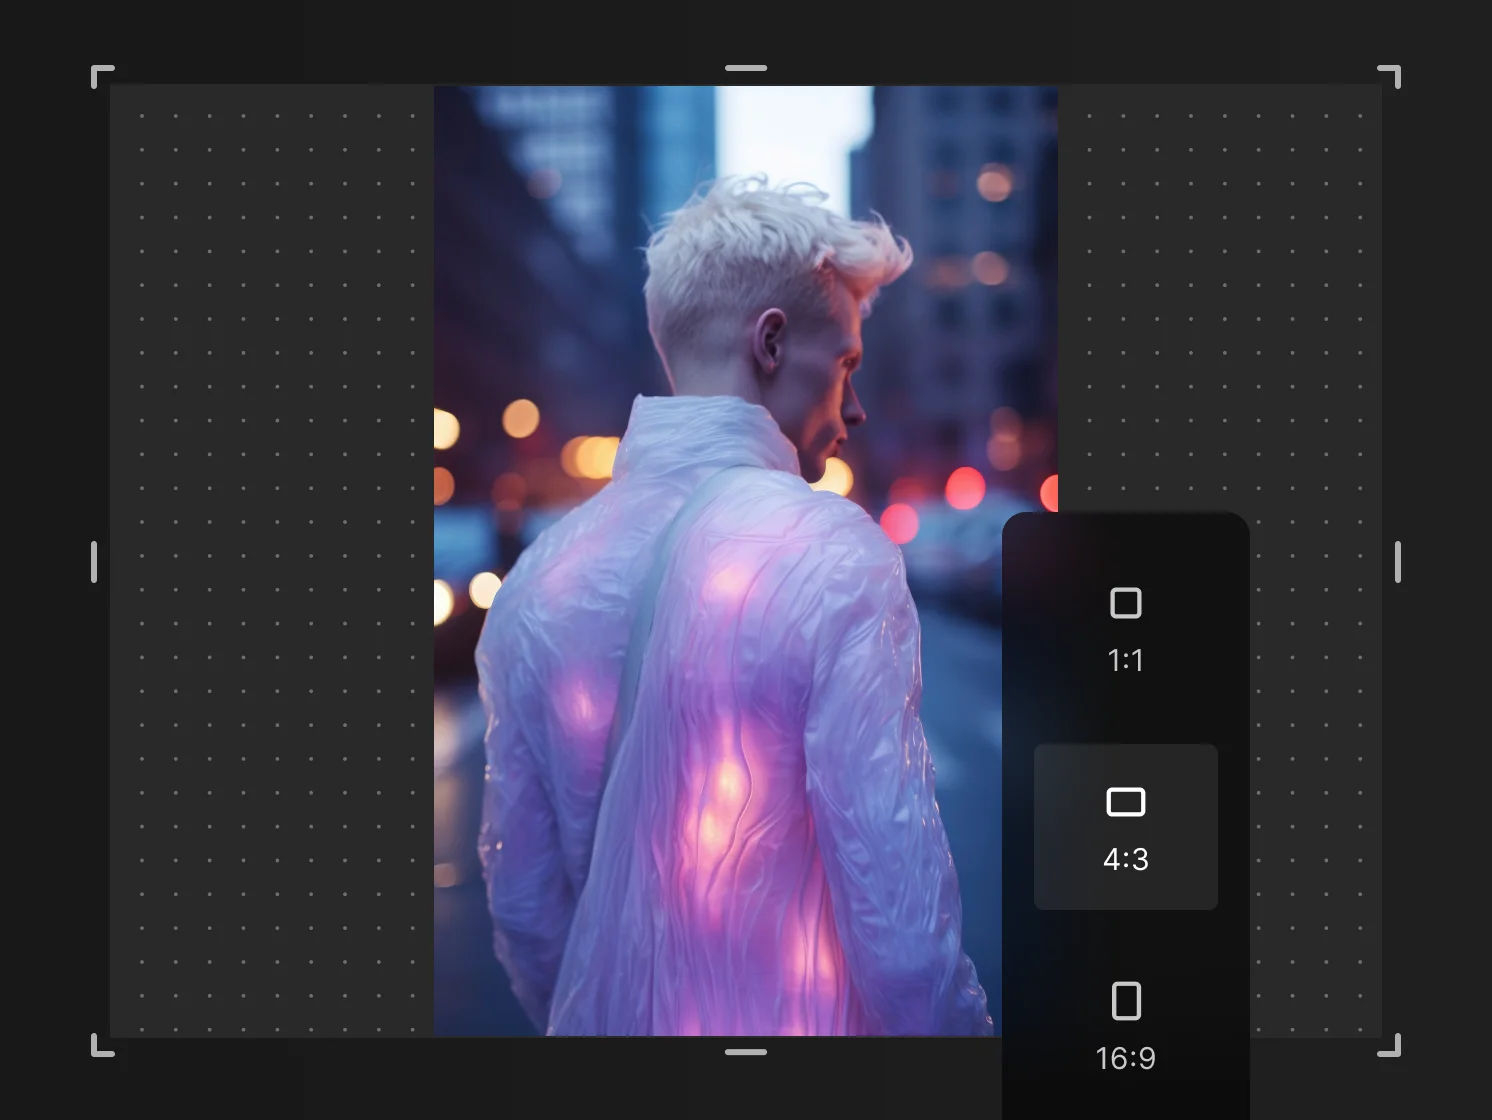Switch the crop selection to 16:9
This screenshot has height=1120, width=1492.
click(x=1125, y=1025)
